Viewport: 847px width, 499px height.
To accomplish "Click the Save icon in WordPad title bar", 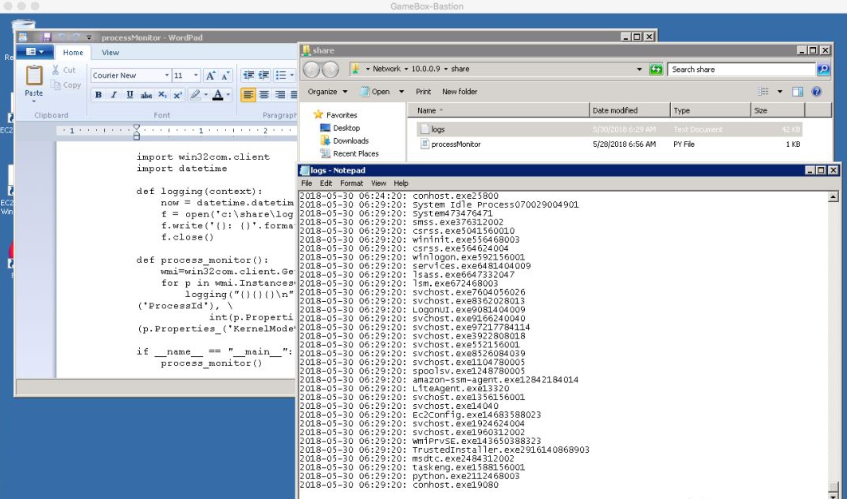I will pos(46,37).
